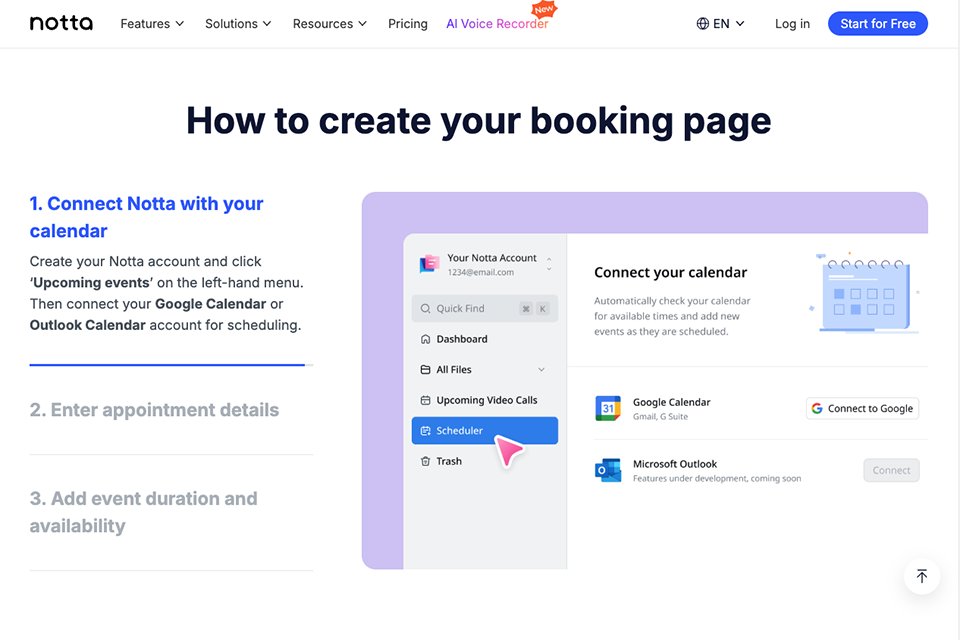Click the '1234@email.com' account text
960x640 pixels.
(481, 273)
